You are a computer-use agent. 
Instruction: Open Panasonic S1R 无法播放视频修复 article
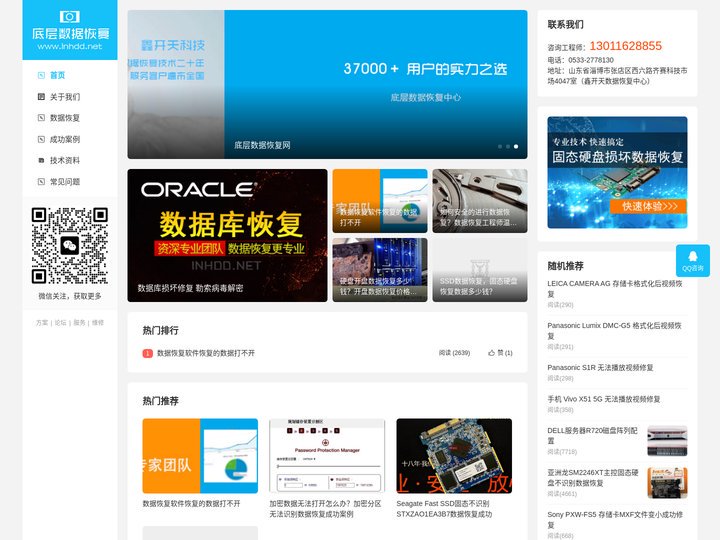click(600, 367)
